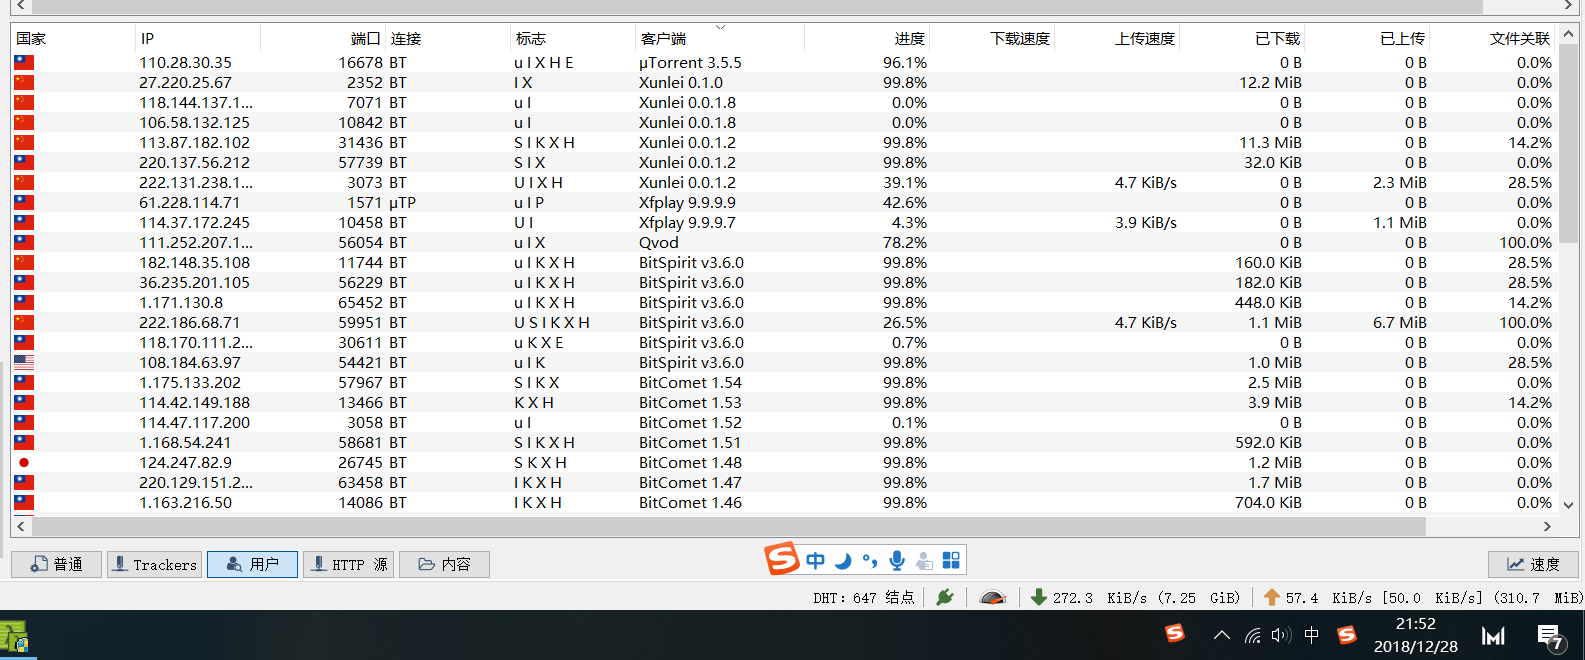Screen dimensions: 1585x660
Task: Click the 2.3 MiB uploaded value
Action: click(x=1399, y=182)
